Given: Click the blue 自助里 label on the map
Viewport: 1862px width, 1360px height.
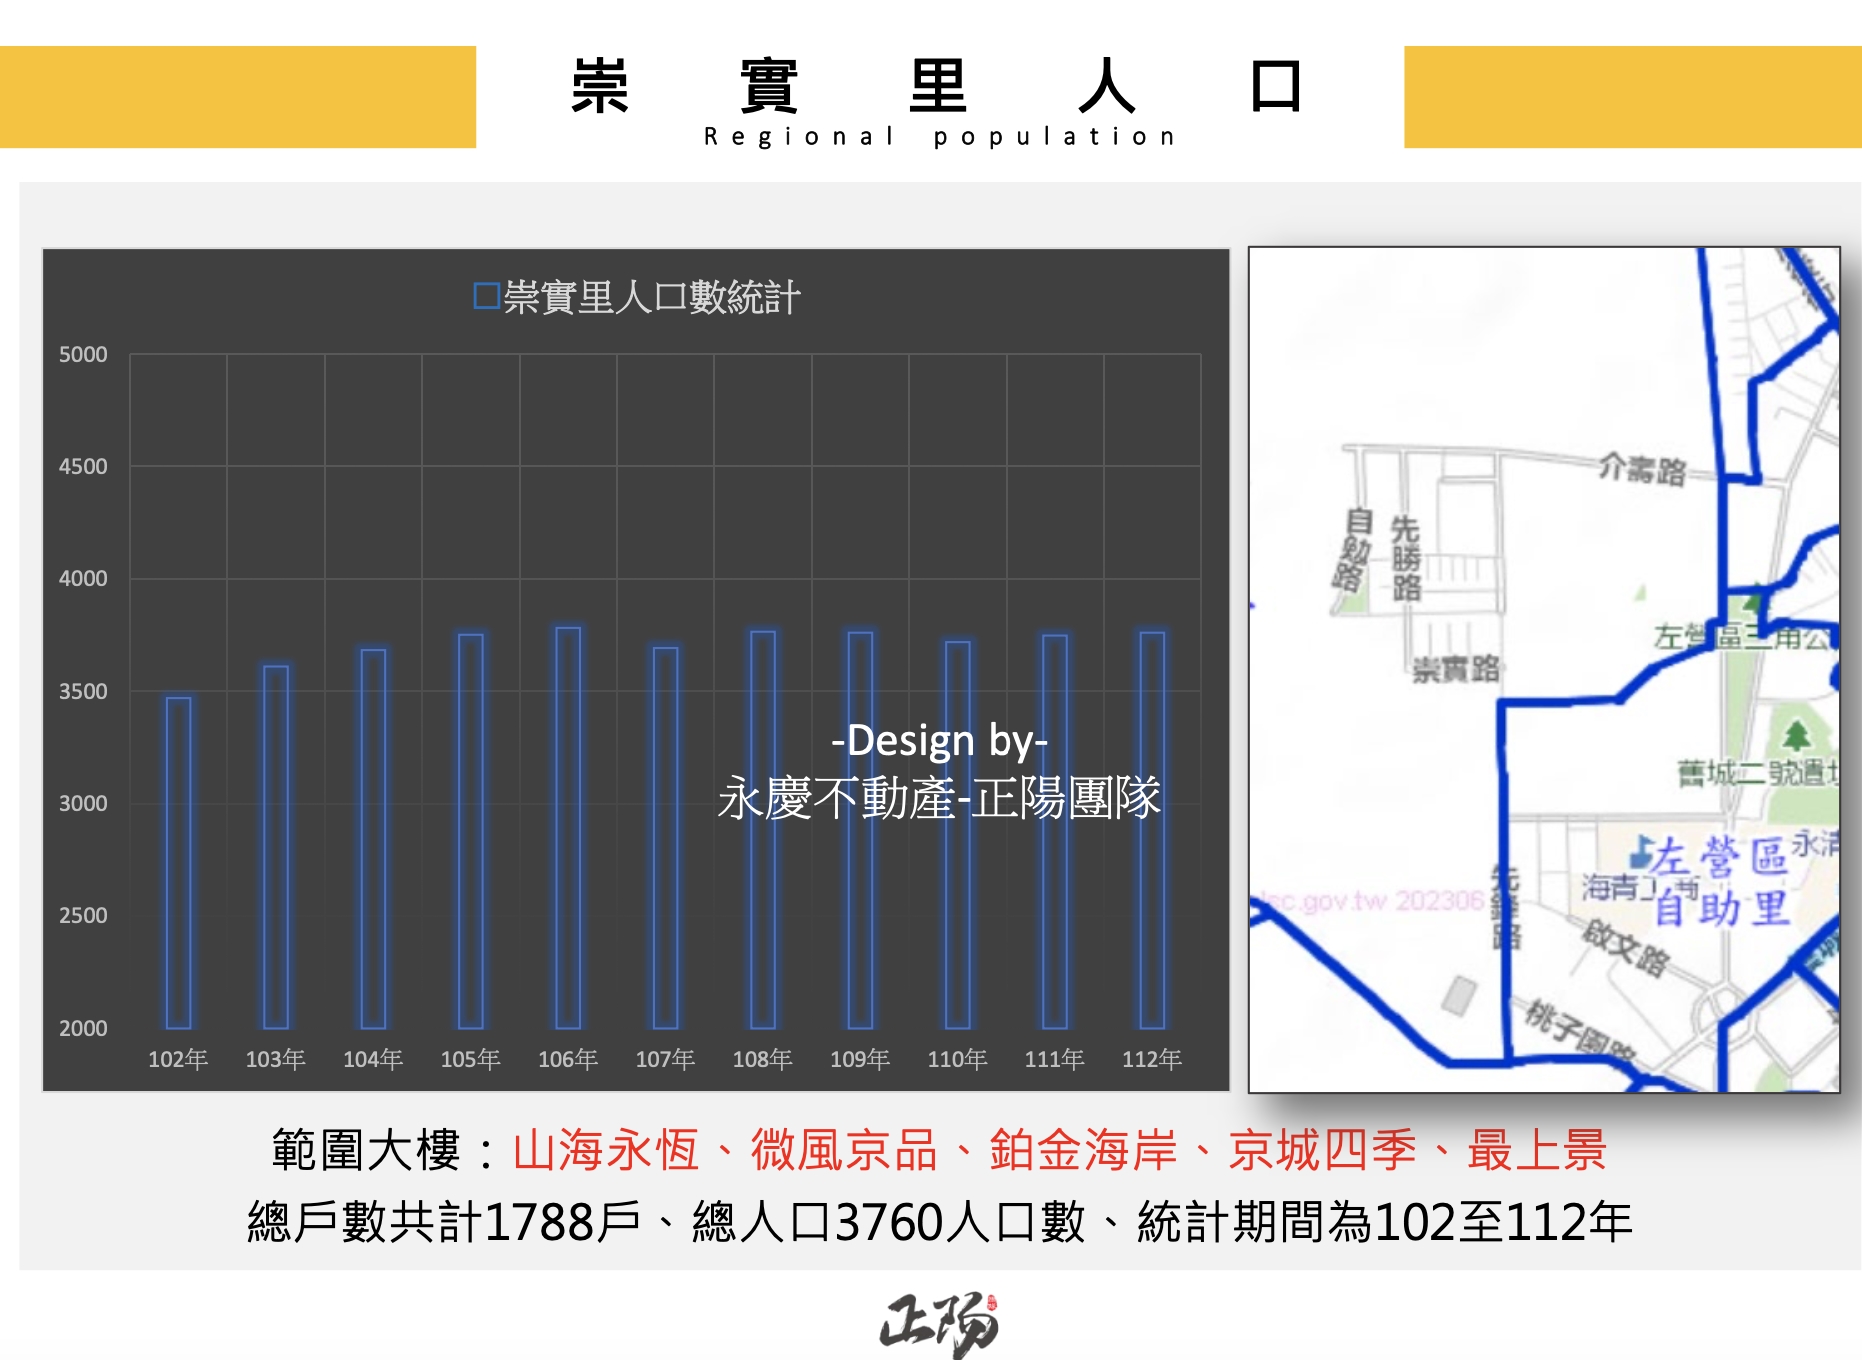Looking at the screenshot, I should tap(1720, 908).
